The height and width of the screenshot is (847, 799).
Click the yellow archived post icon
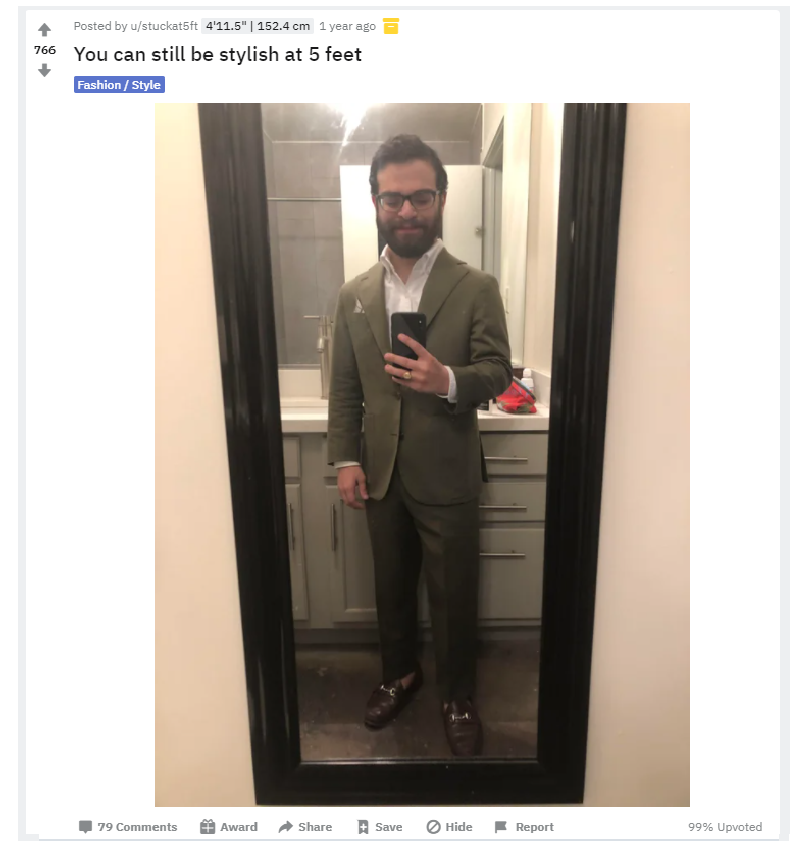[391, 26]
